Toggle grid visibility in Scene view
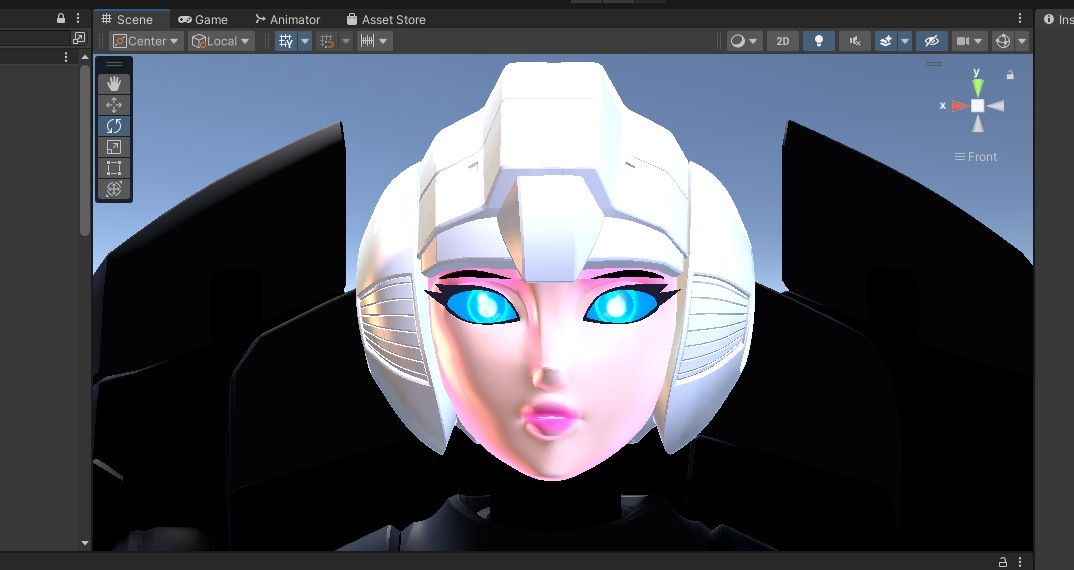Viewport: 1074px width, 570px height. coord(286,41)
